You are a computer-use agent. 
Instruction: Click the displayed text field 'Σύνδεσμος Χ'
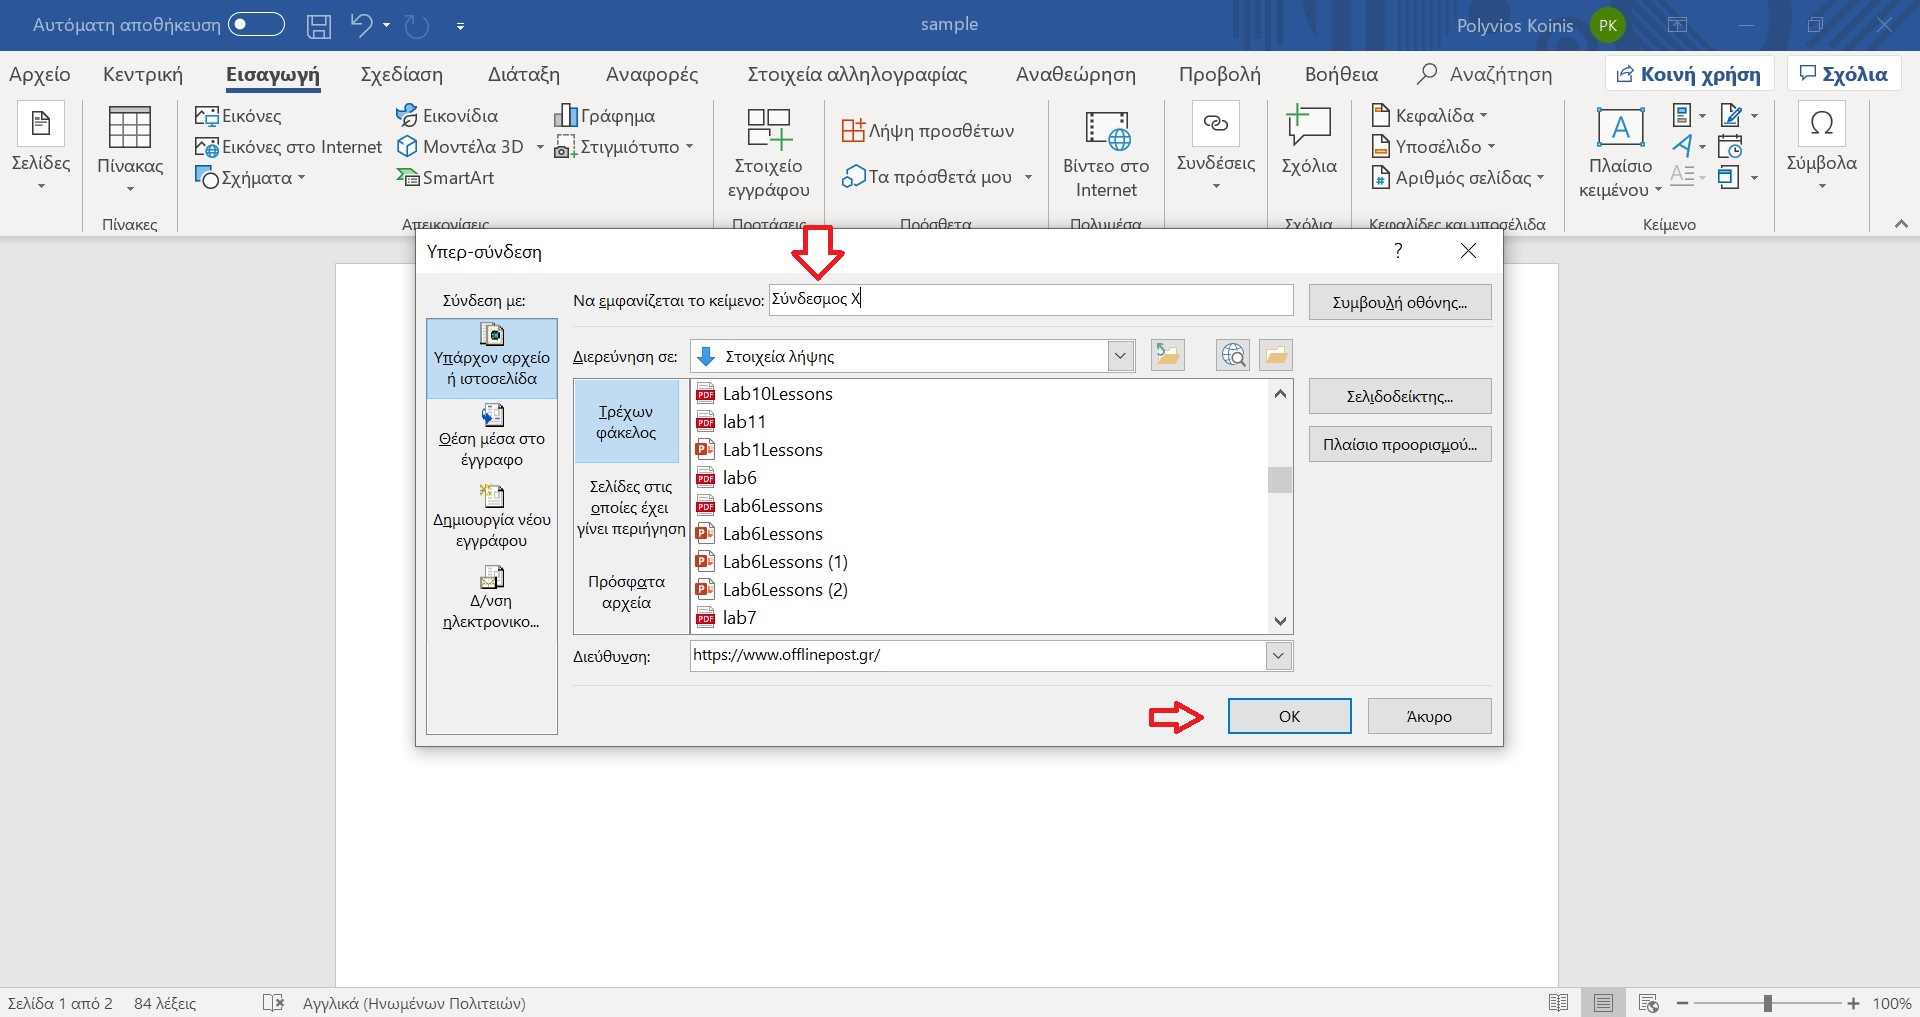[1031, 300]
